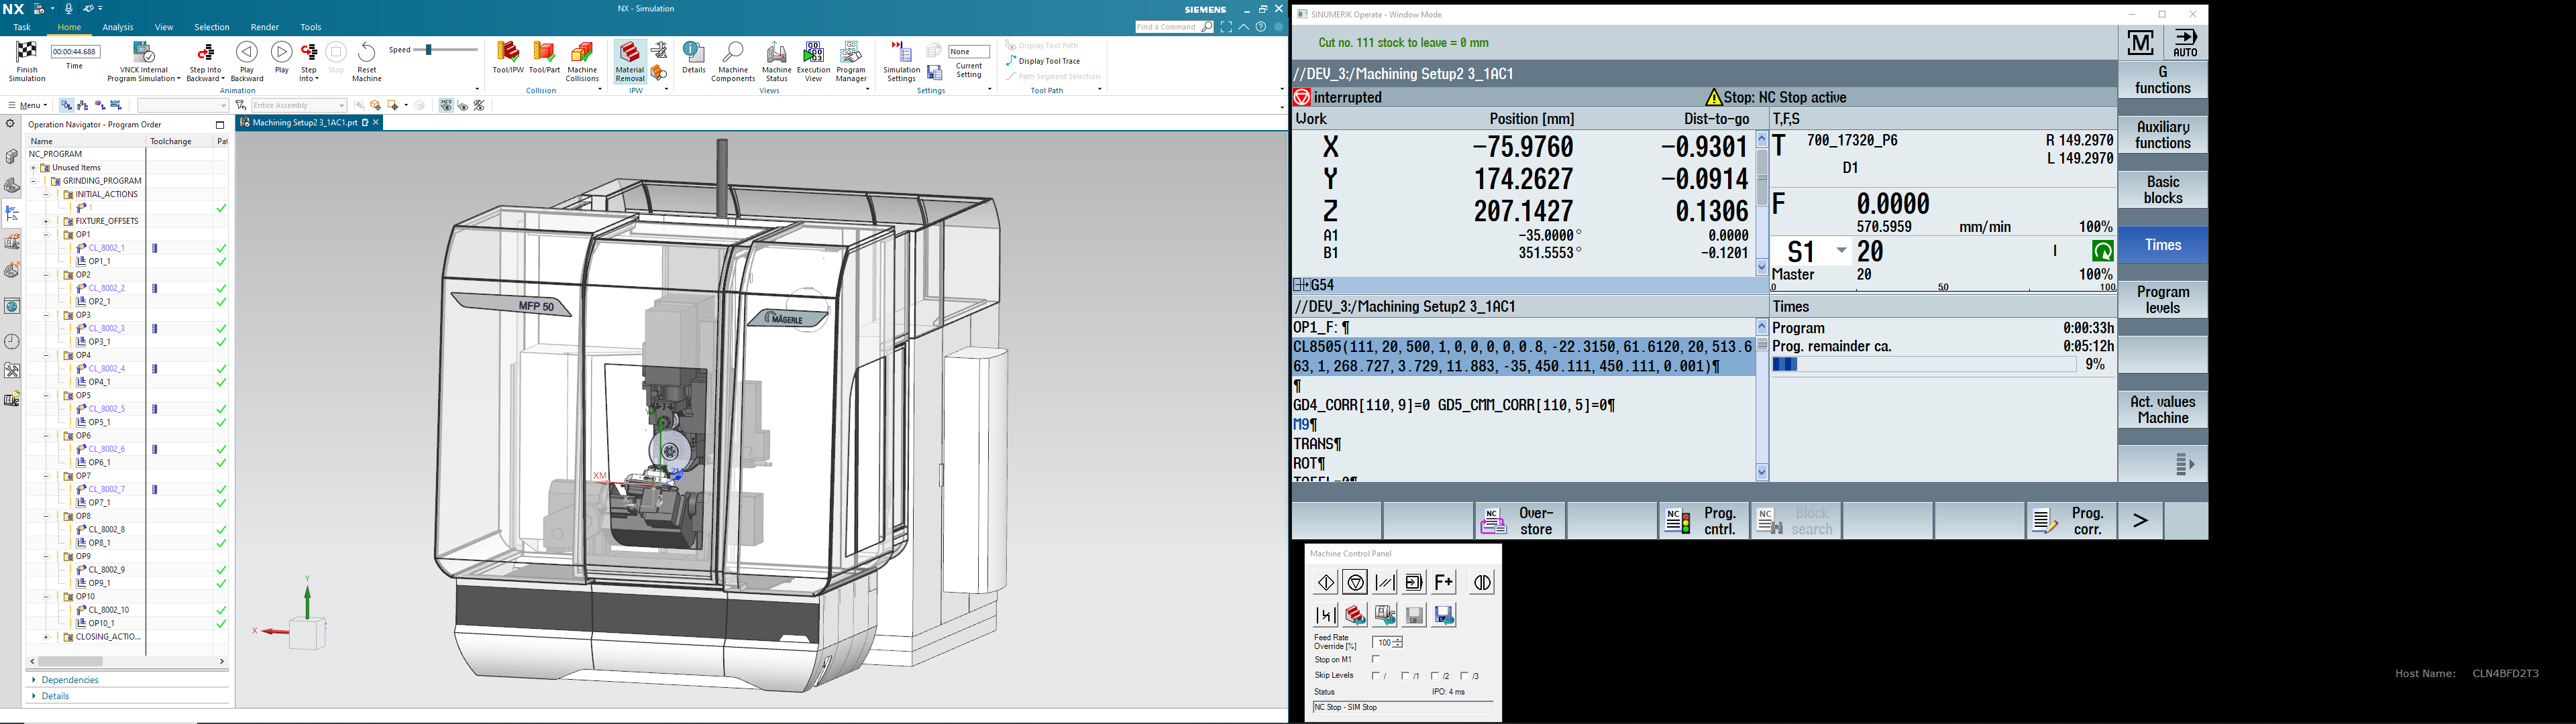Screen dimensions: 2576x724
Task: Click NC Start button in Machine Control Panel
Action: 1326,582
